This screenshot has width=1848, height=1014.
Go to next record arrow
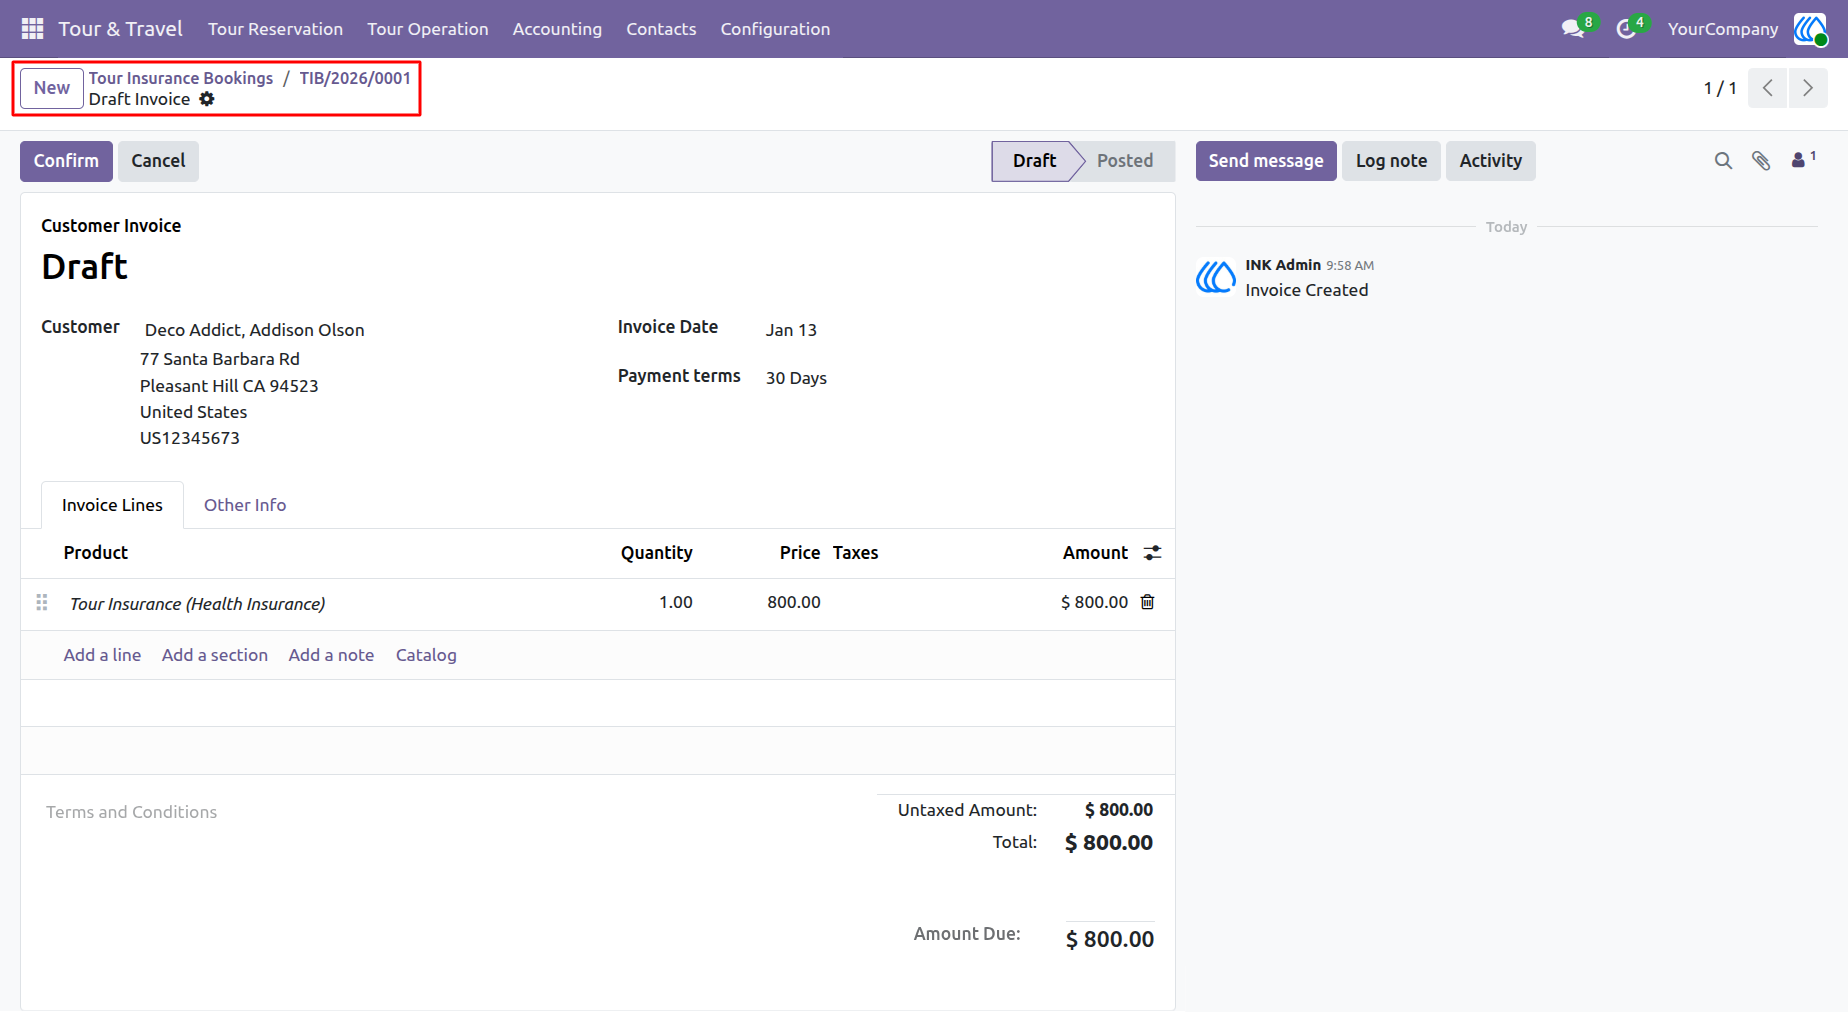click(x=1808, y=88)
